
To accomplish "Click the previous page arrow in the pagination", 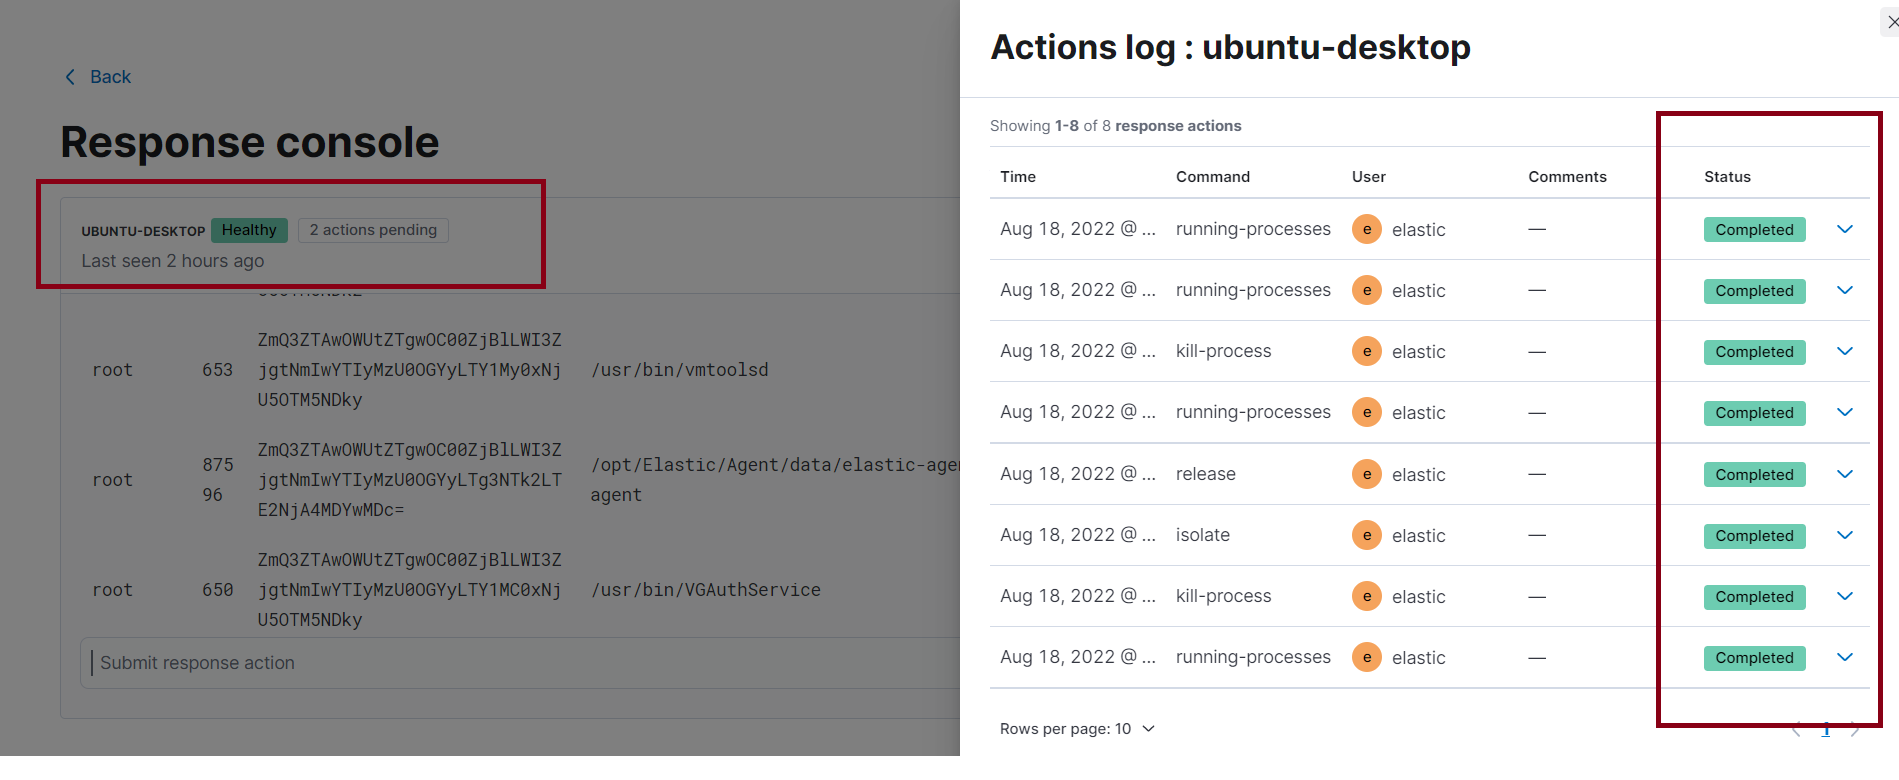I will [x=1796, y=729].
